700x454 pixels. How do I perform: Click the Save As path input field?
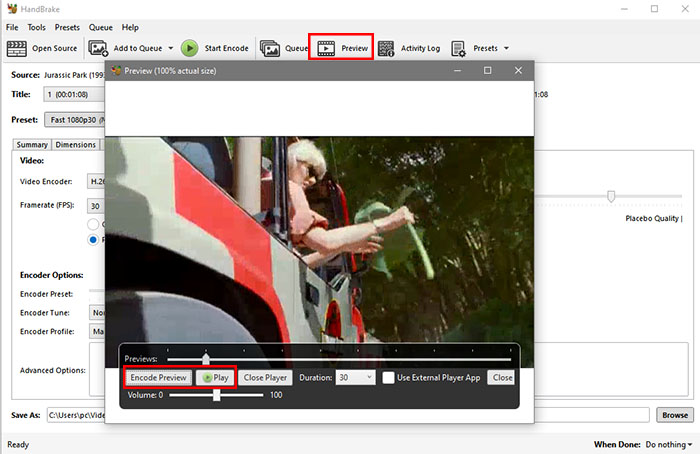(x=348, y=415)
